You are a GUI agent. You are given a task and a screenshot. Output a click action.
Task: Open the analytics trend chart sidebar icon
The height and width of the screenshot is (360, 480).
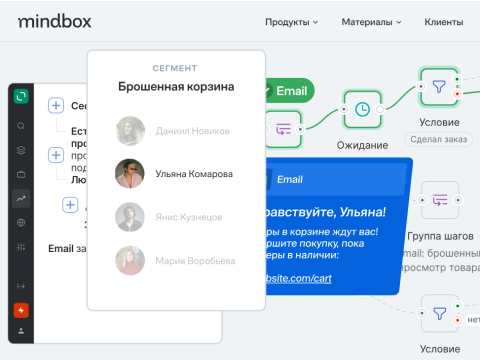(21, 199)
